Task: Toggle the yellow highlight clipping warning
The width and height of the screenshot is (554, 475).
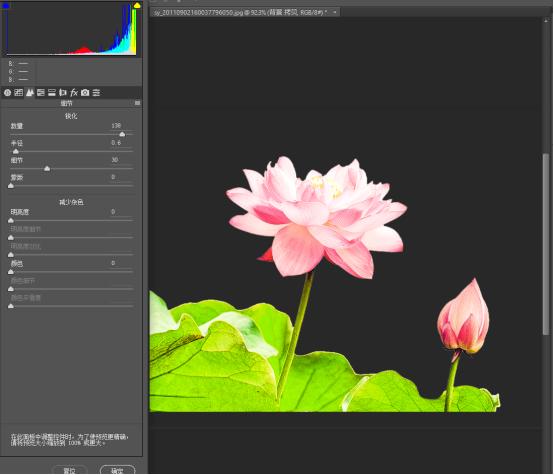Action: point(137,6)
